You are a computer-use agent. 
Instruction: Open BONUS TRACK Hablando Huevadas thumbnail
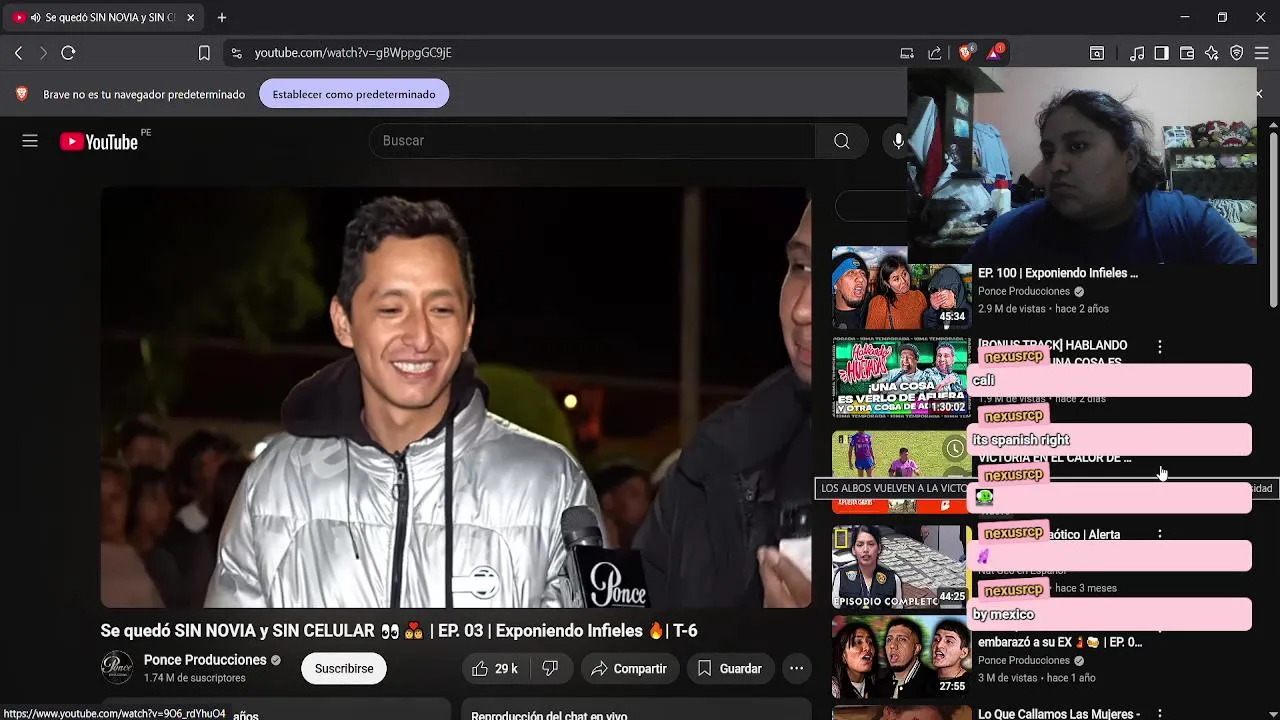pos(901,377)
